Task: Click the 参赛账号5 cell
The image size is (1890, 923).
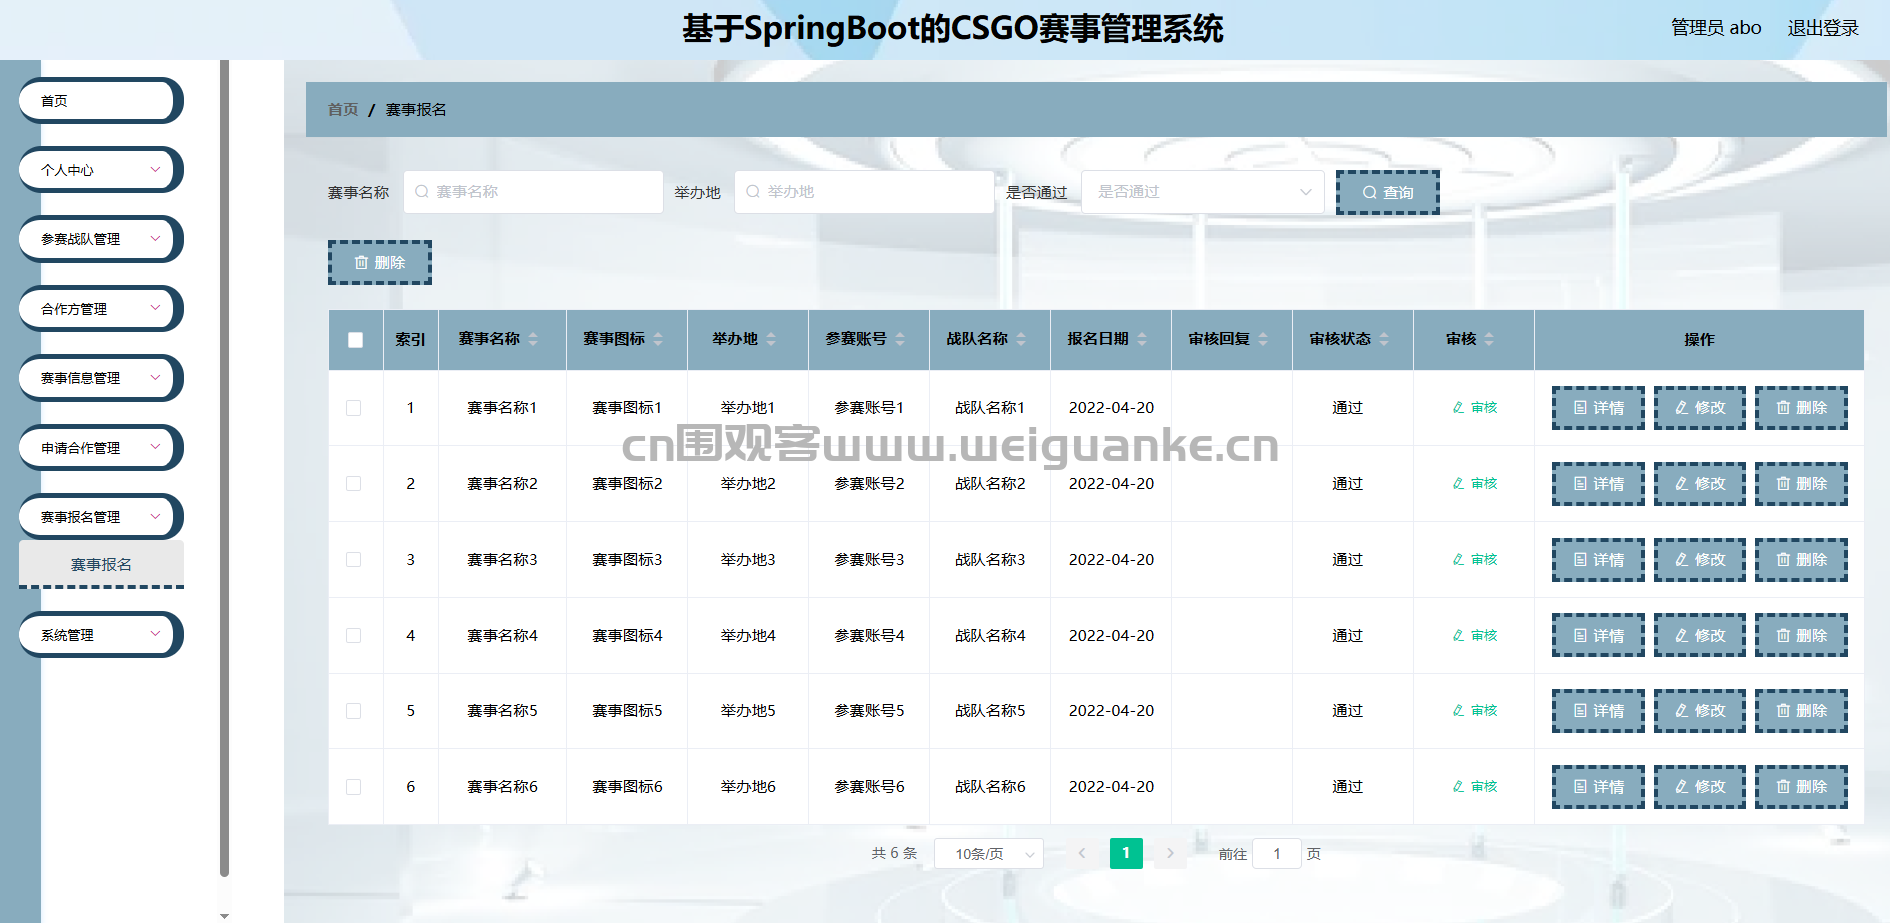Action: (x=869, y=711)
